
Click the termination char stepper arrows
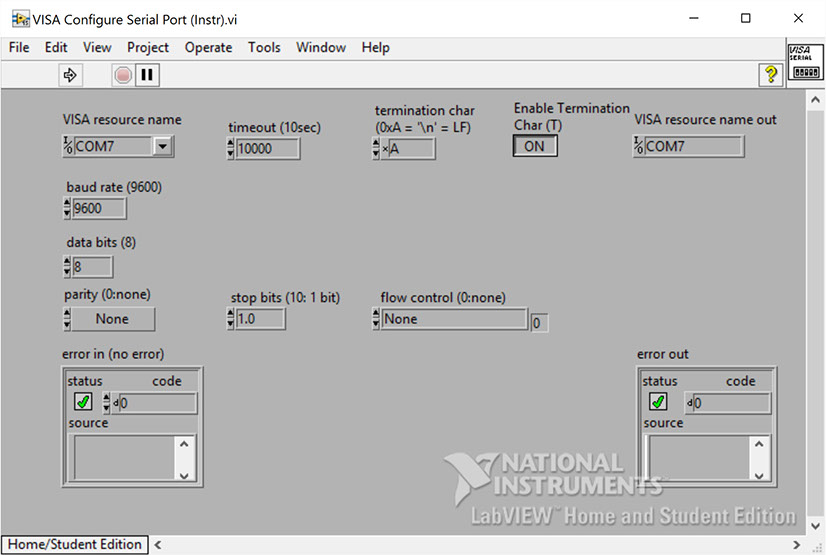click(376, 148)
